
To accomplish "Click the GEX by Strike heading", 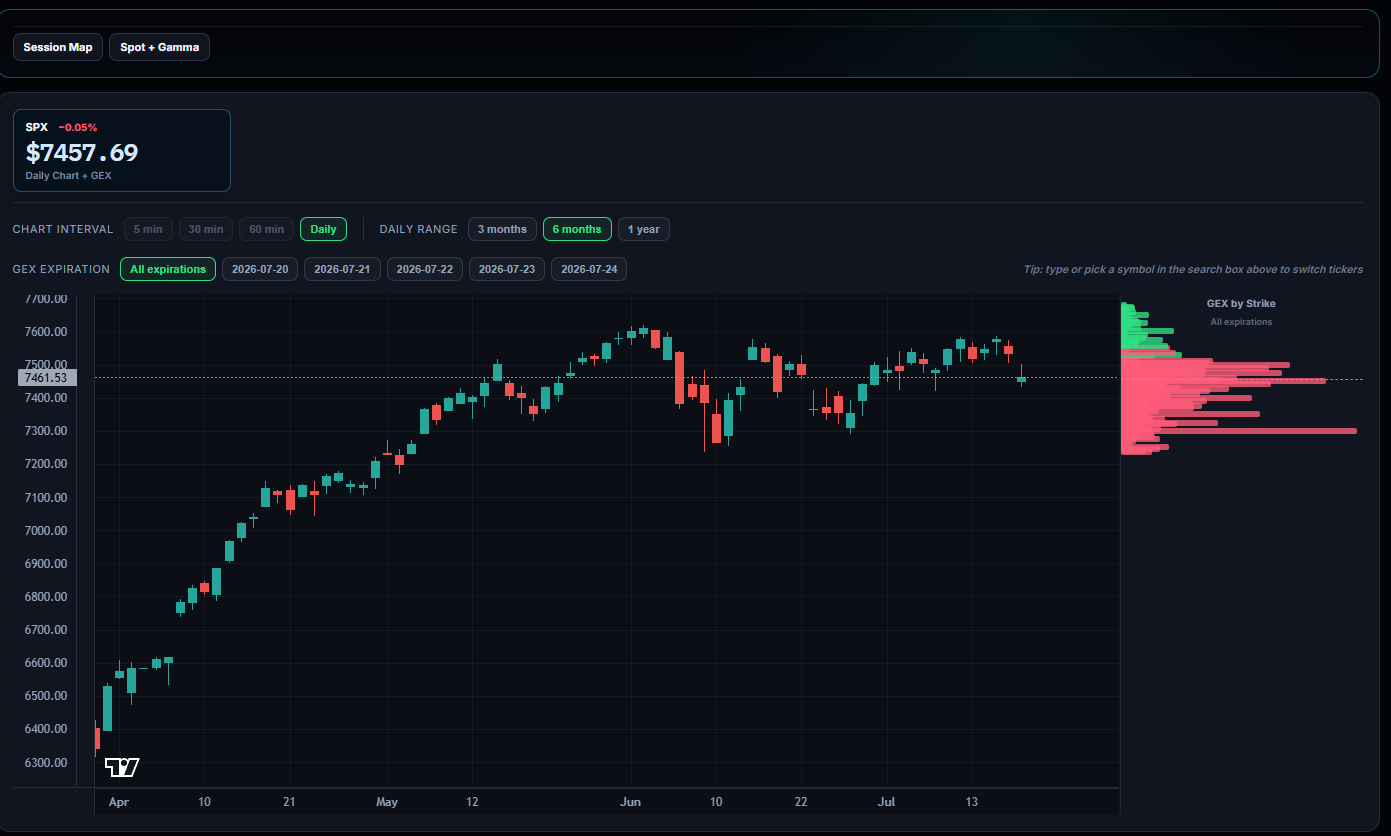I will click(x=1241, y=303).
